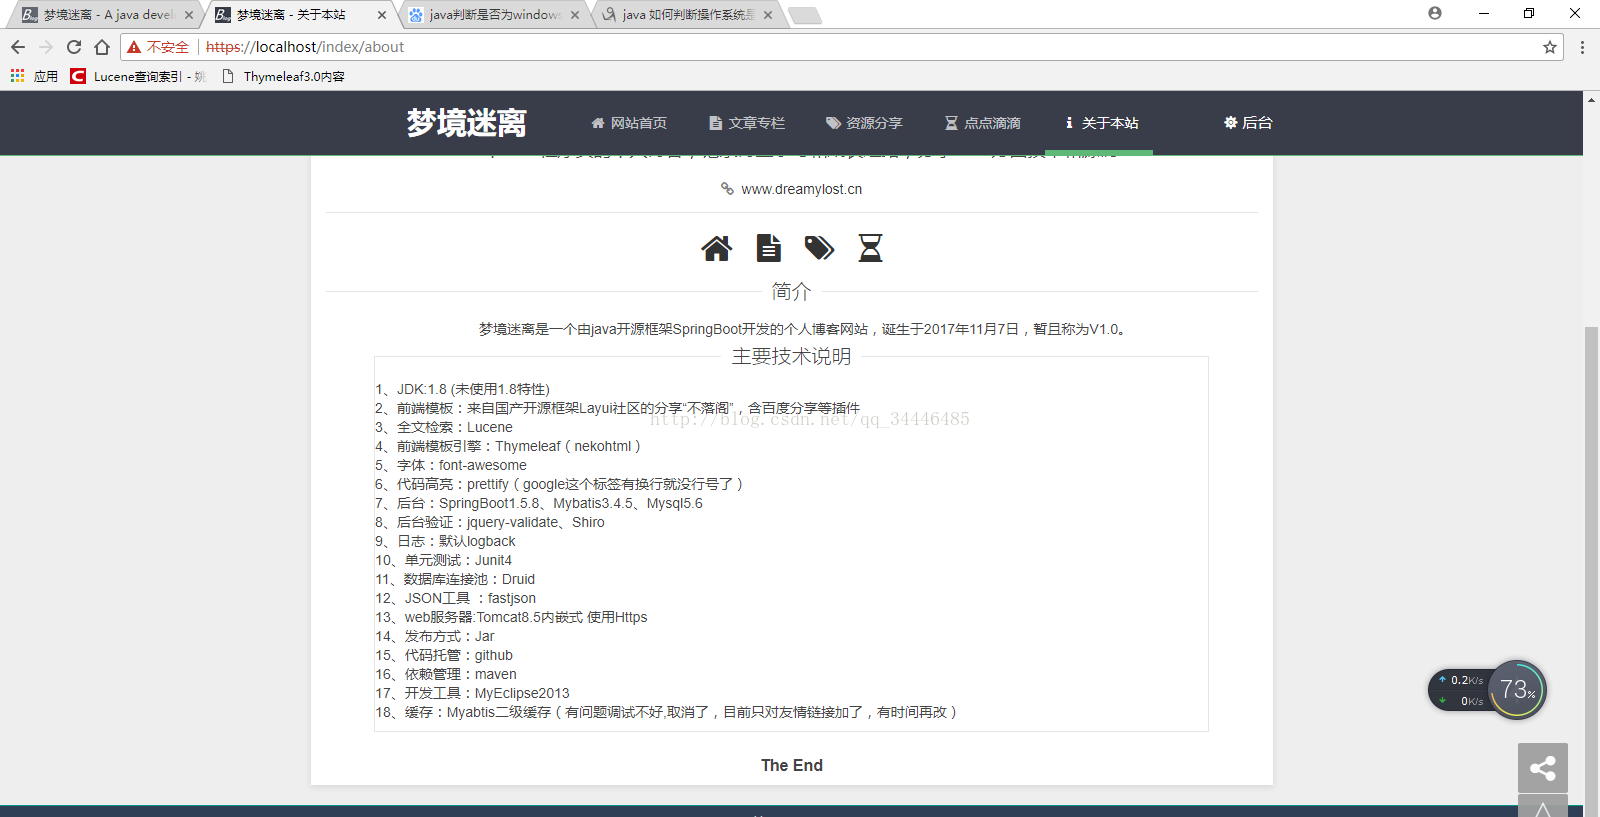Viewport: 1600px width, 817px height.
Task: Close the '梦境迷离 - 关于本站' tab
Action: pos(382,15)
